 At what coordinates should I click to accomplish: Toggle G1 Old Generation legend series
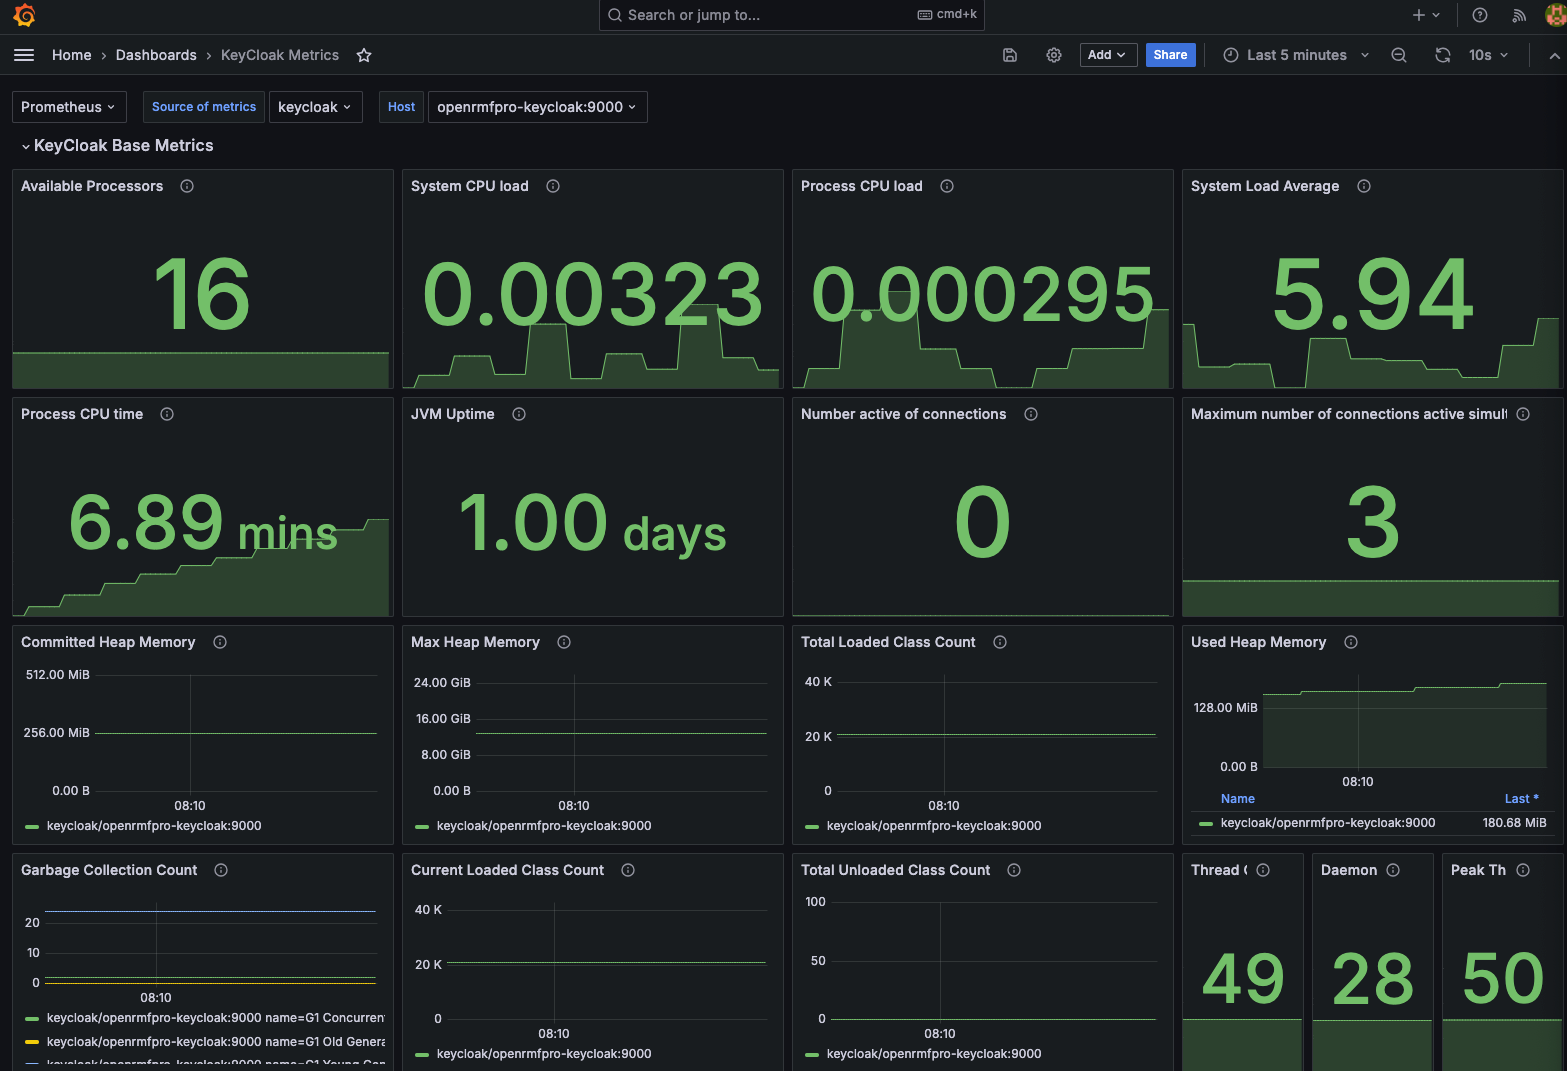[216, 1042]
